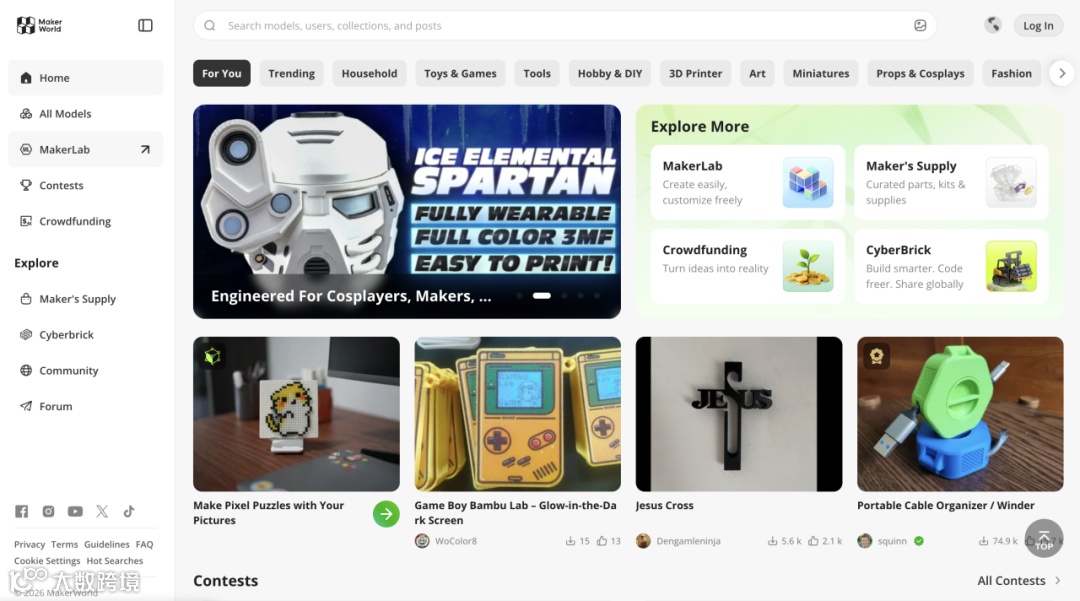Open MakerWorld TikTok icon
This screenshot has width=1080, height=601.
point(129,511)
